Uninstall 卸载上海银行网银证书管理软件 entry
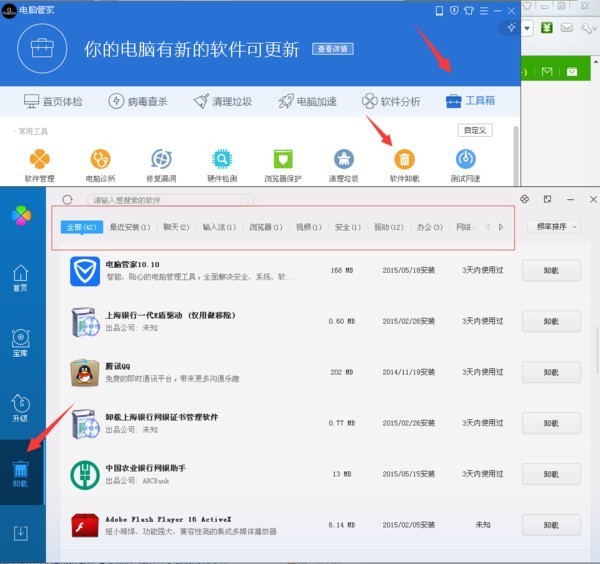This screenshot has height=564, width=600. coord(551,423)
